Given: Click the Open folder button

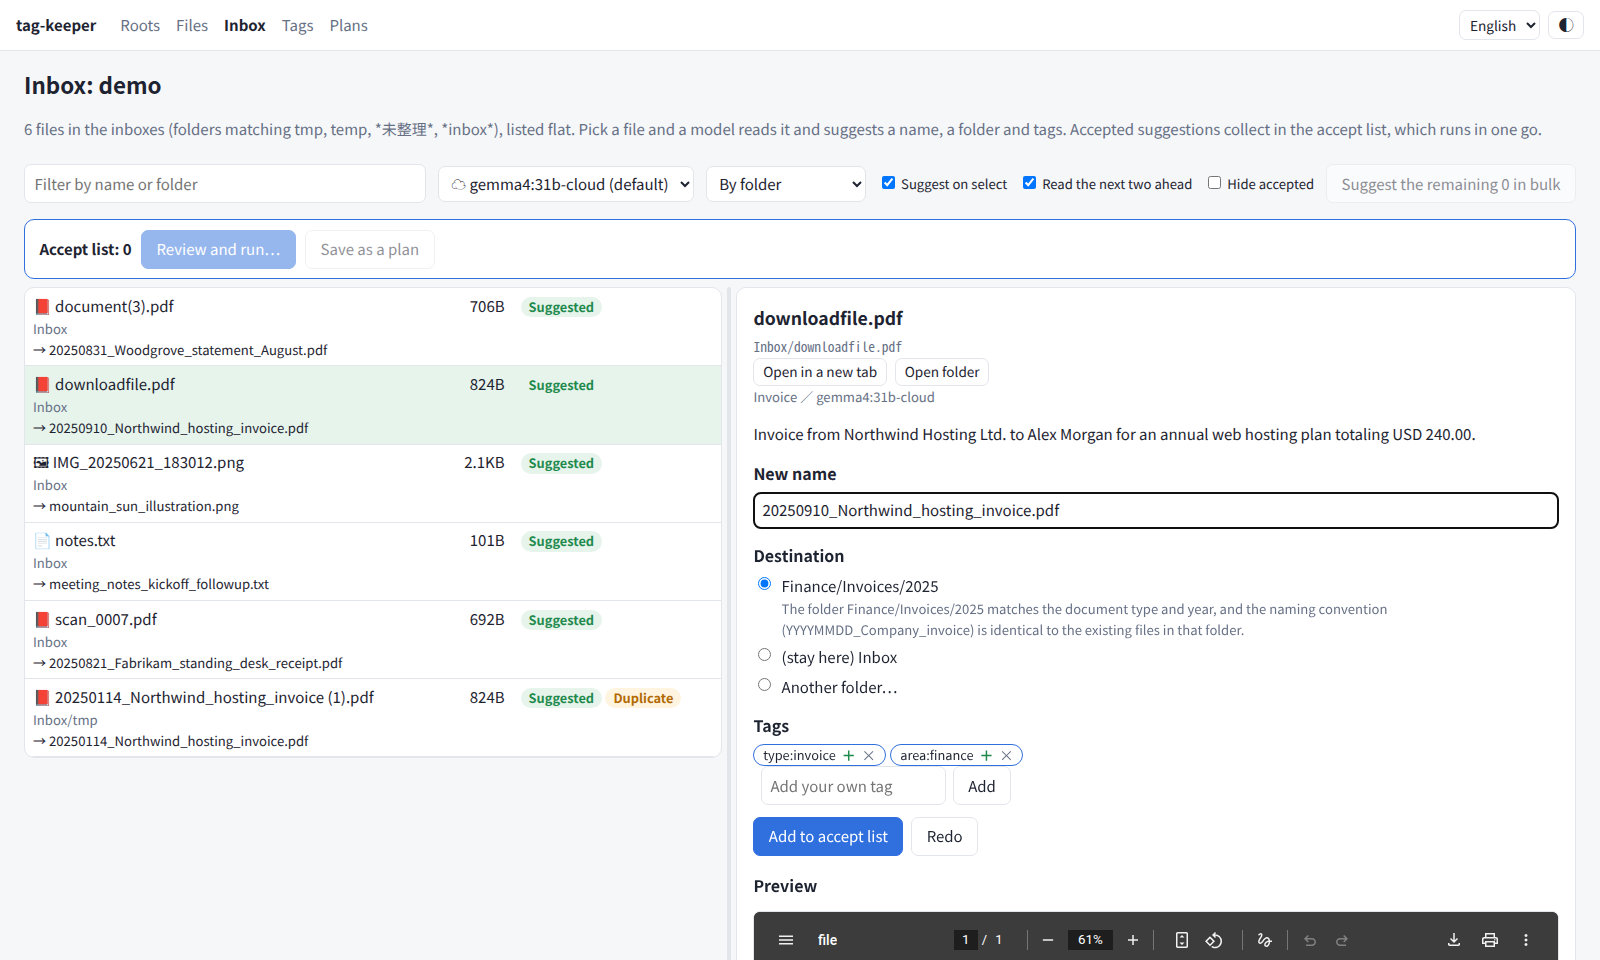Looking at the screenshot, I should click(x=942, y=372).
